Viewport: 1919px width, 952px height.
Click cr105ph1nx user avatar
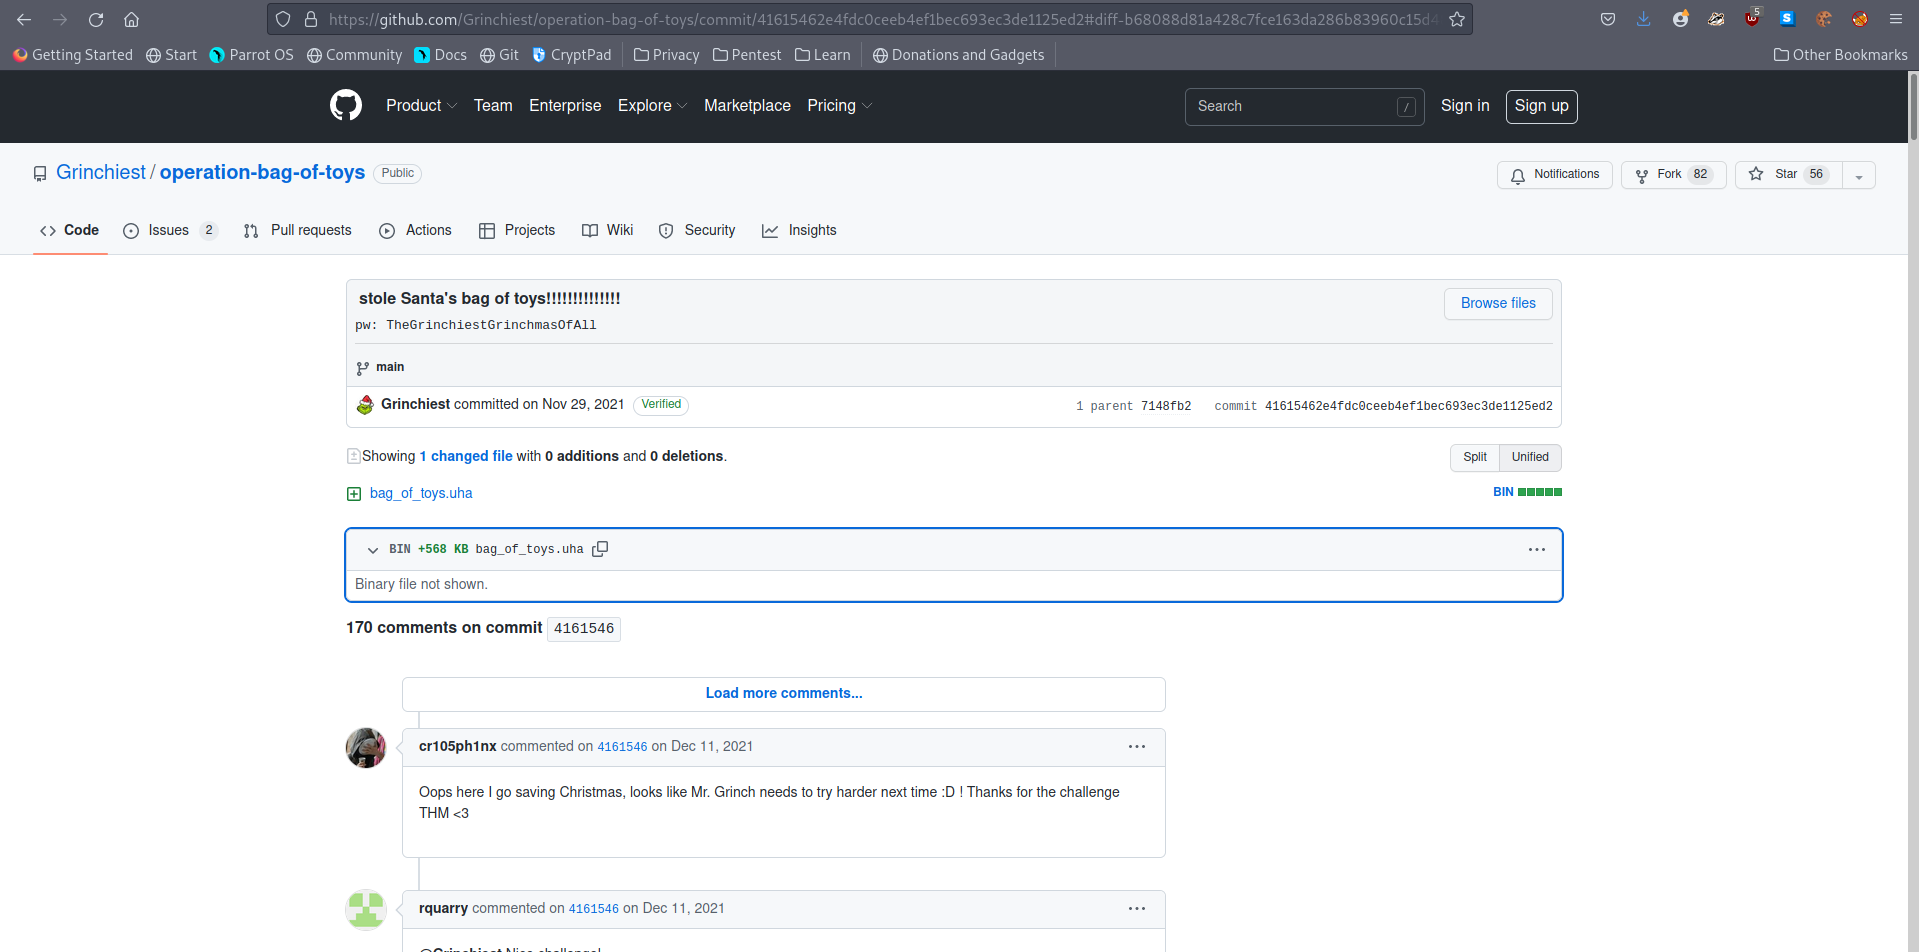point(366,748)
